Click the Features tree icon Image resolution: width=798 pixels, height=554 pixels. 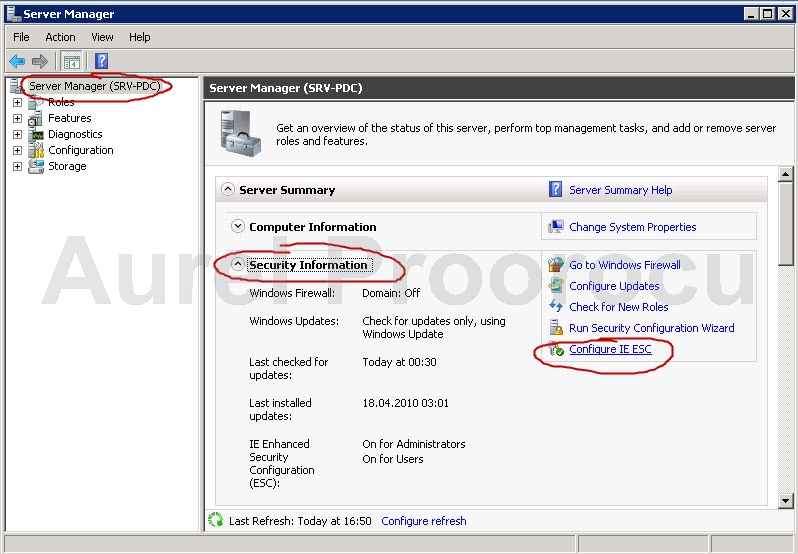[36, 119]
